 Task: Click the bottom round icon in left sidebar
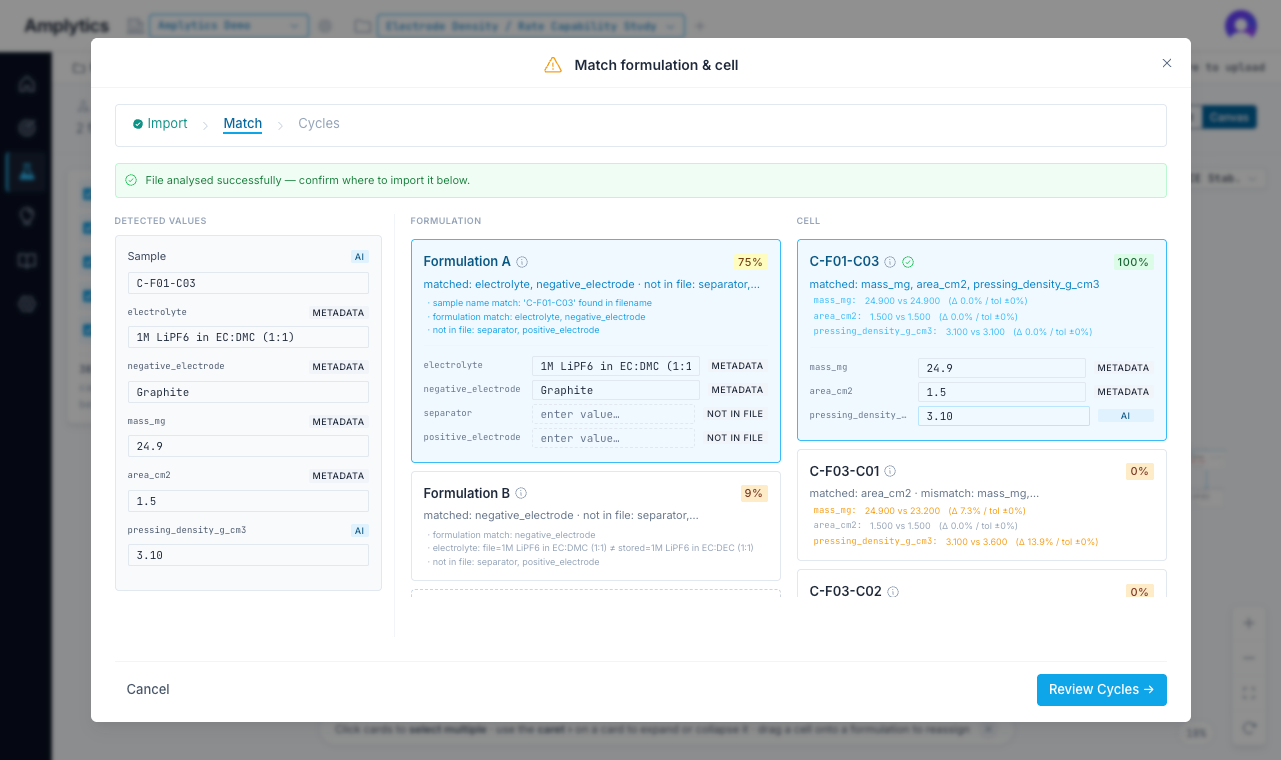tap(27, 305)
